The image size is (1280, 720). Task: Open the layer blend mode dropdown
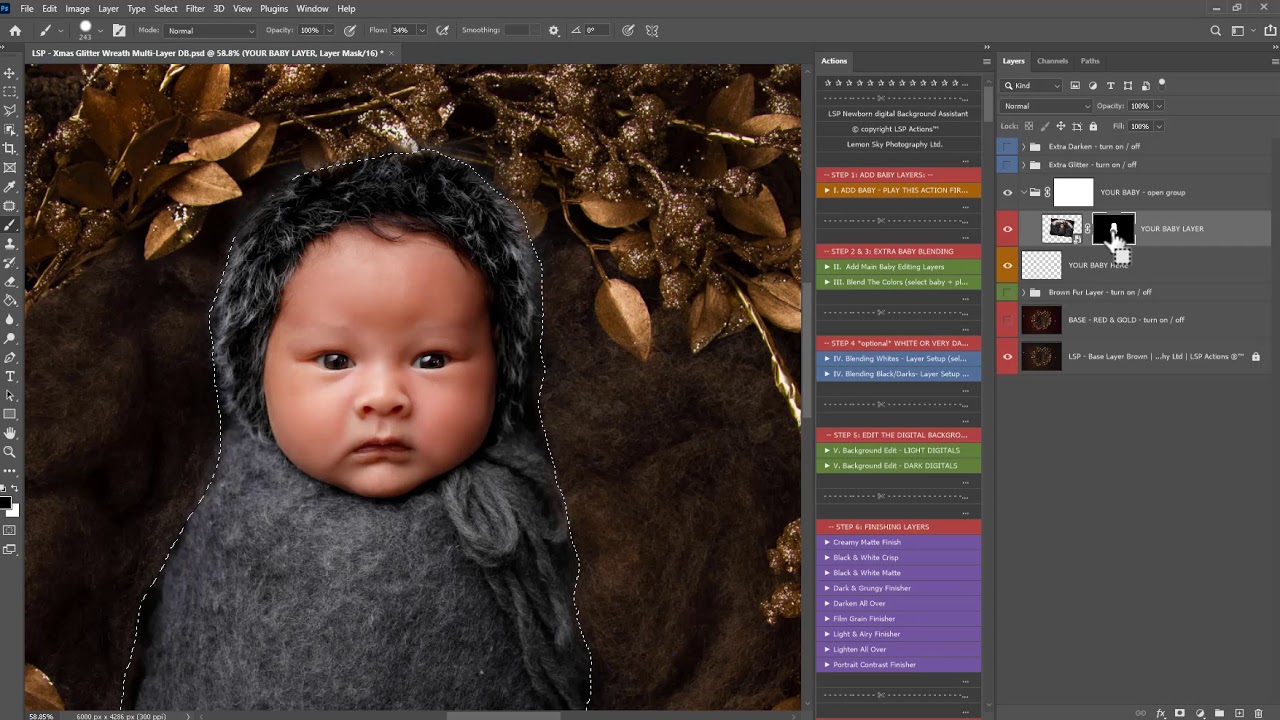coord(1047,106)
